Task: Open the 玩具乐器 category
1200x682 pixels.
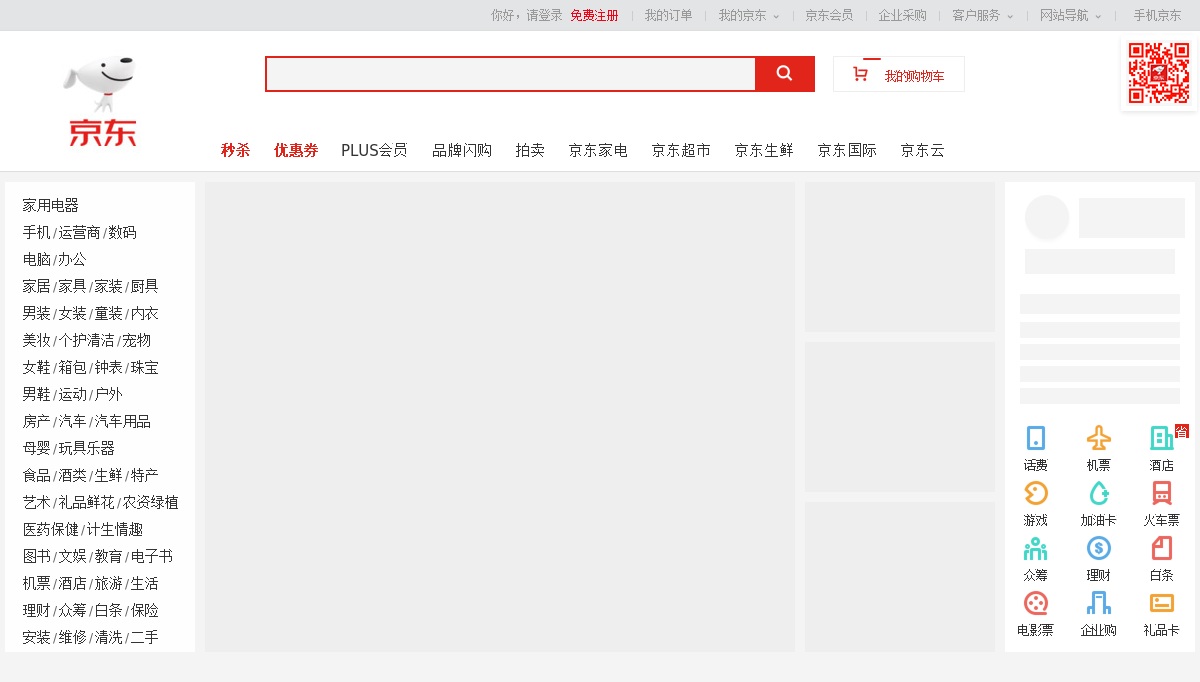Action: click(87, 448)
